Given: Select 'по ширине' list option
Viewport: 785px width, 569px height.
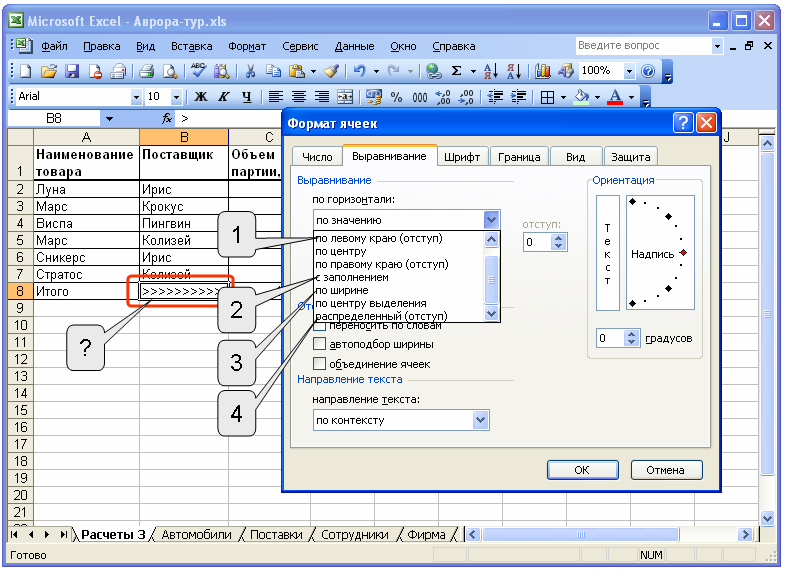Looking at the screenshot, I should pos(342,290).
